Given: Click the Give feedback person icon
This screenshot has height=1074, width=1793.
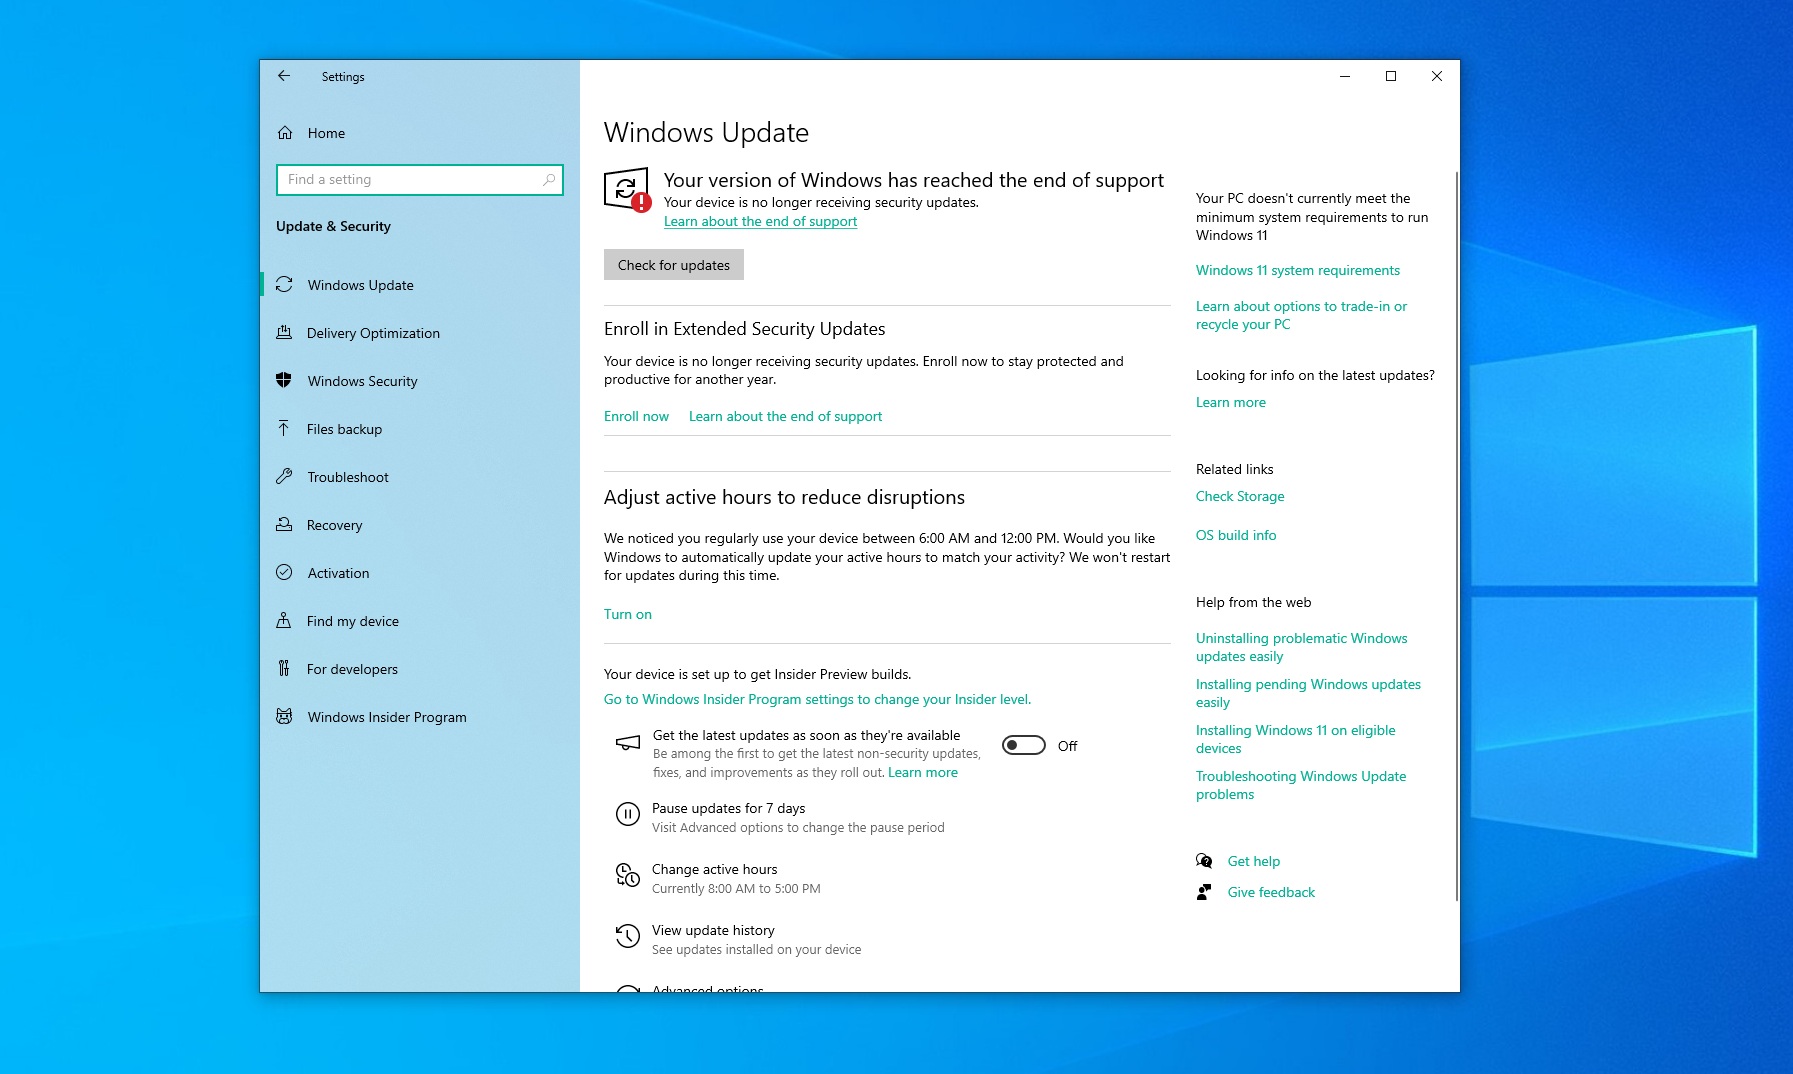Looking at the screenshot, I should 1203,892.
